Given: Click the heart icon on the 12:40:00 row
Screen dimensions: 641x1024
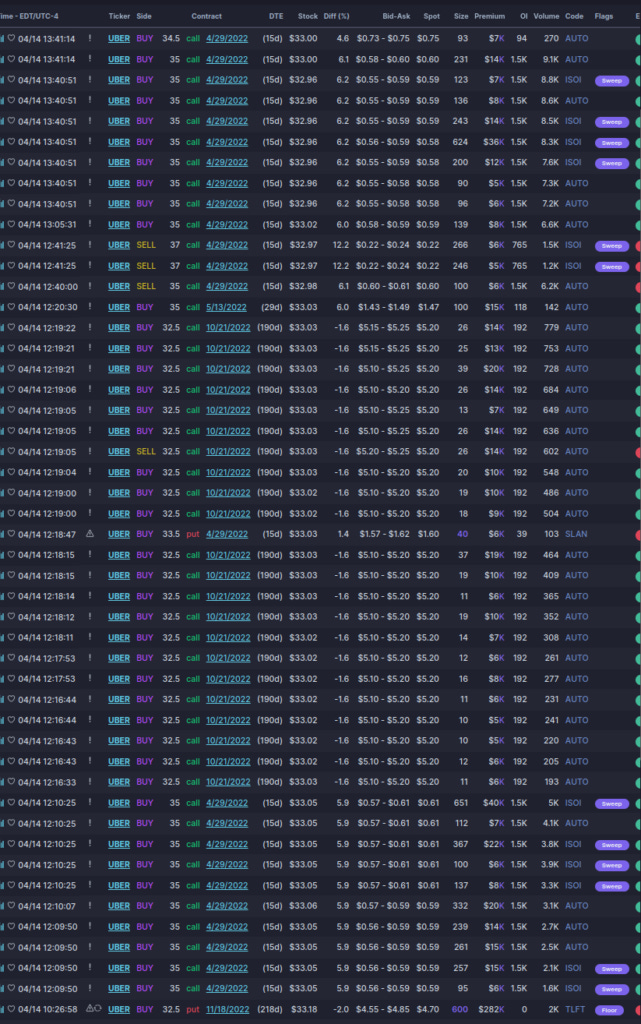Looking at the screenshot, I should pyautogui.click(x=11, y=286).
